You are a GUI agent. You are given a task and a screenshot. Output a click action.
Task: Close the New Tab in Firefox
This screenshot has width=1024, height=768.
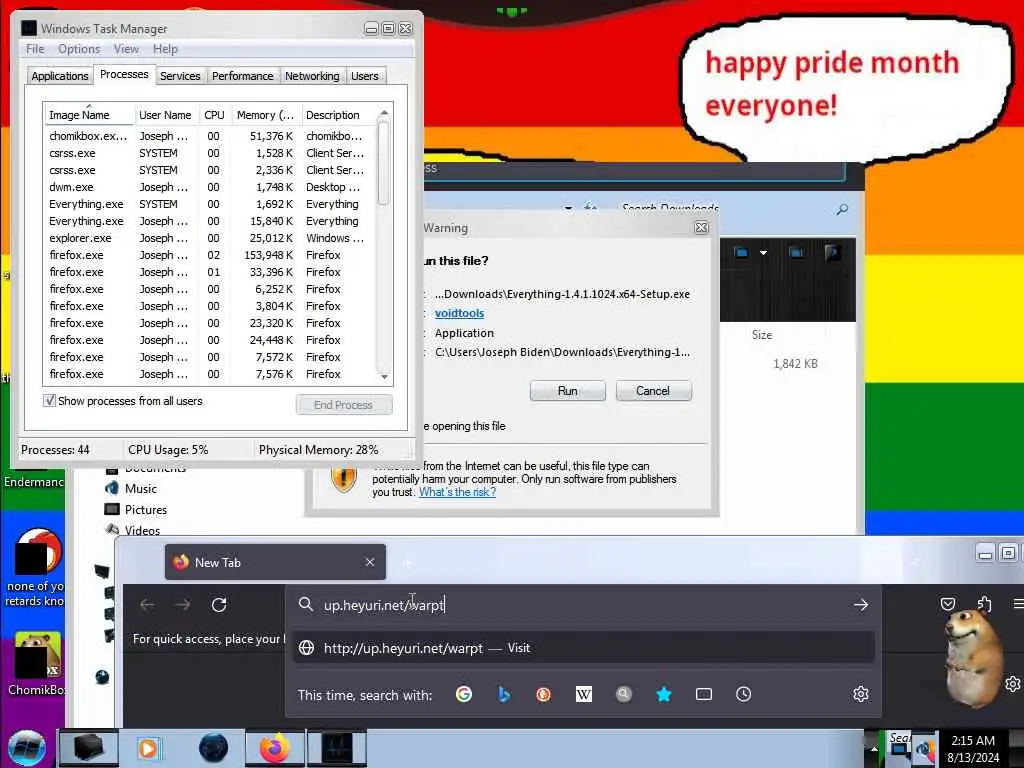tap(370, 562)
